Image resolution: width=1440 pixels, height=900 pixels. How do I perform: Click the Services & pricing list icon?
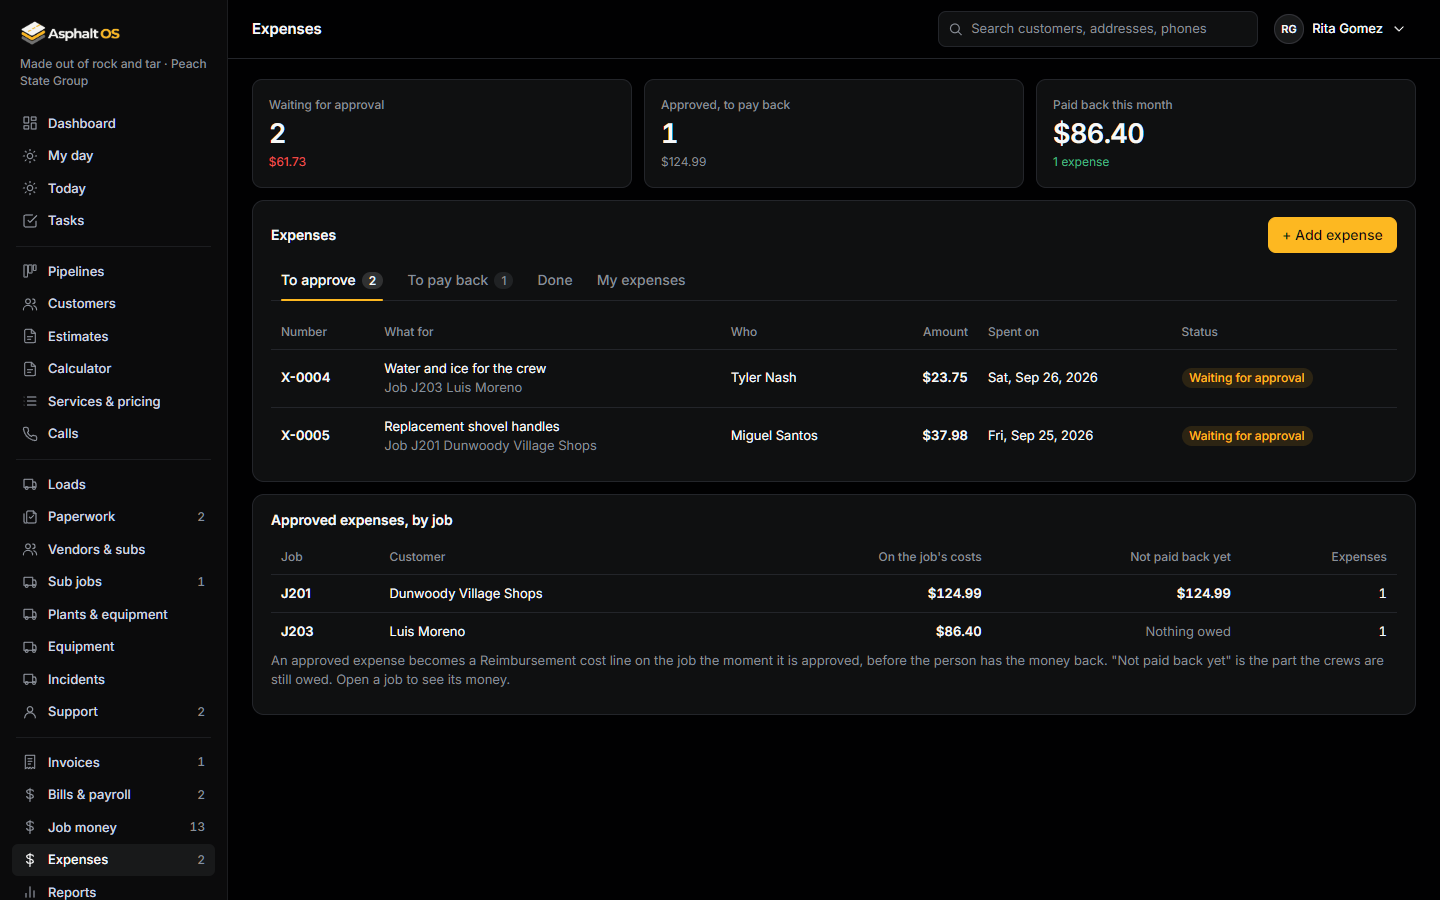30,401
